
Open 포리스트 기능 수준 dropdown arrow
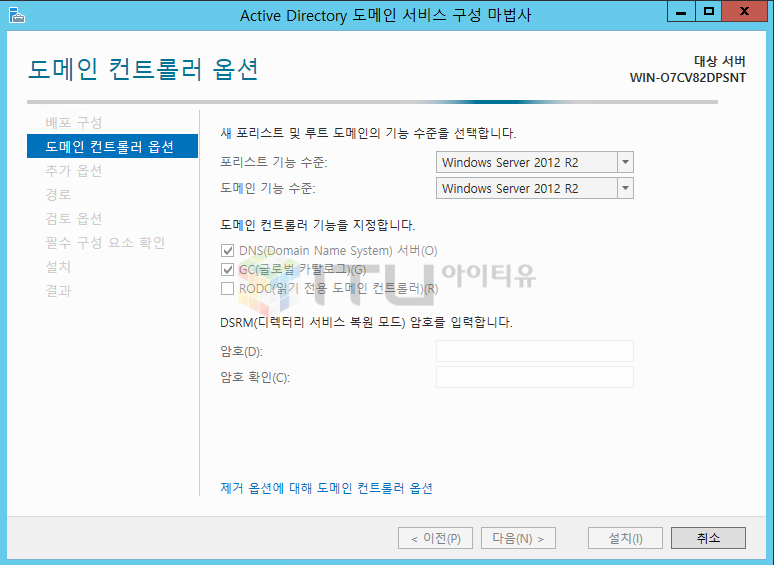[x=625, y=162]
